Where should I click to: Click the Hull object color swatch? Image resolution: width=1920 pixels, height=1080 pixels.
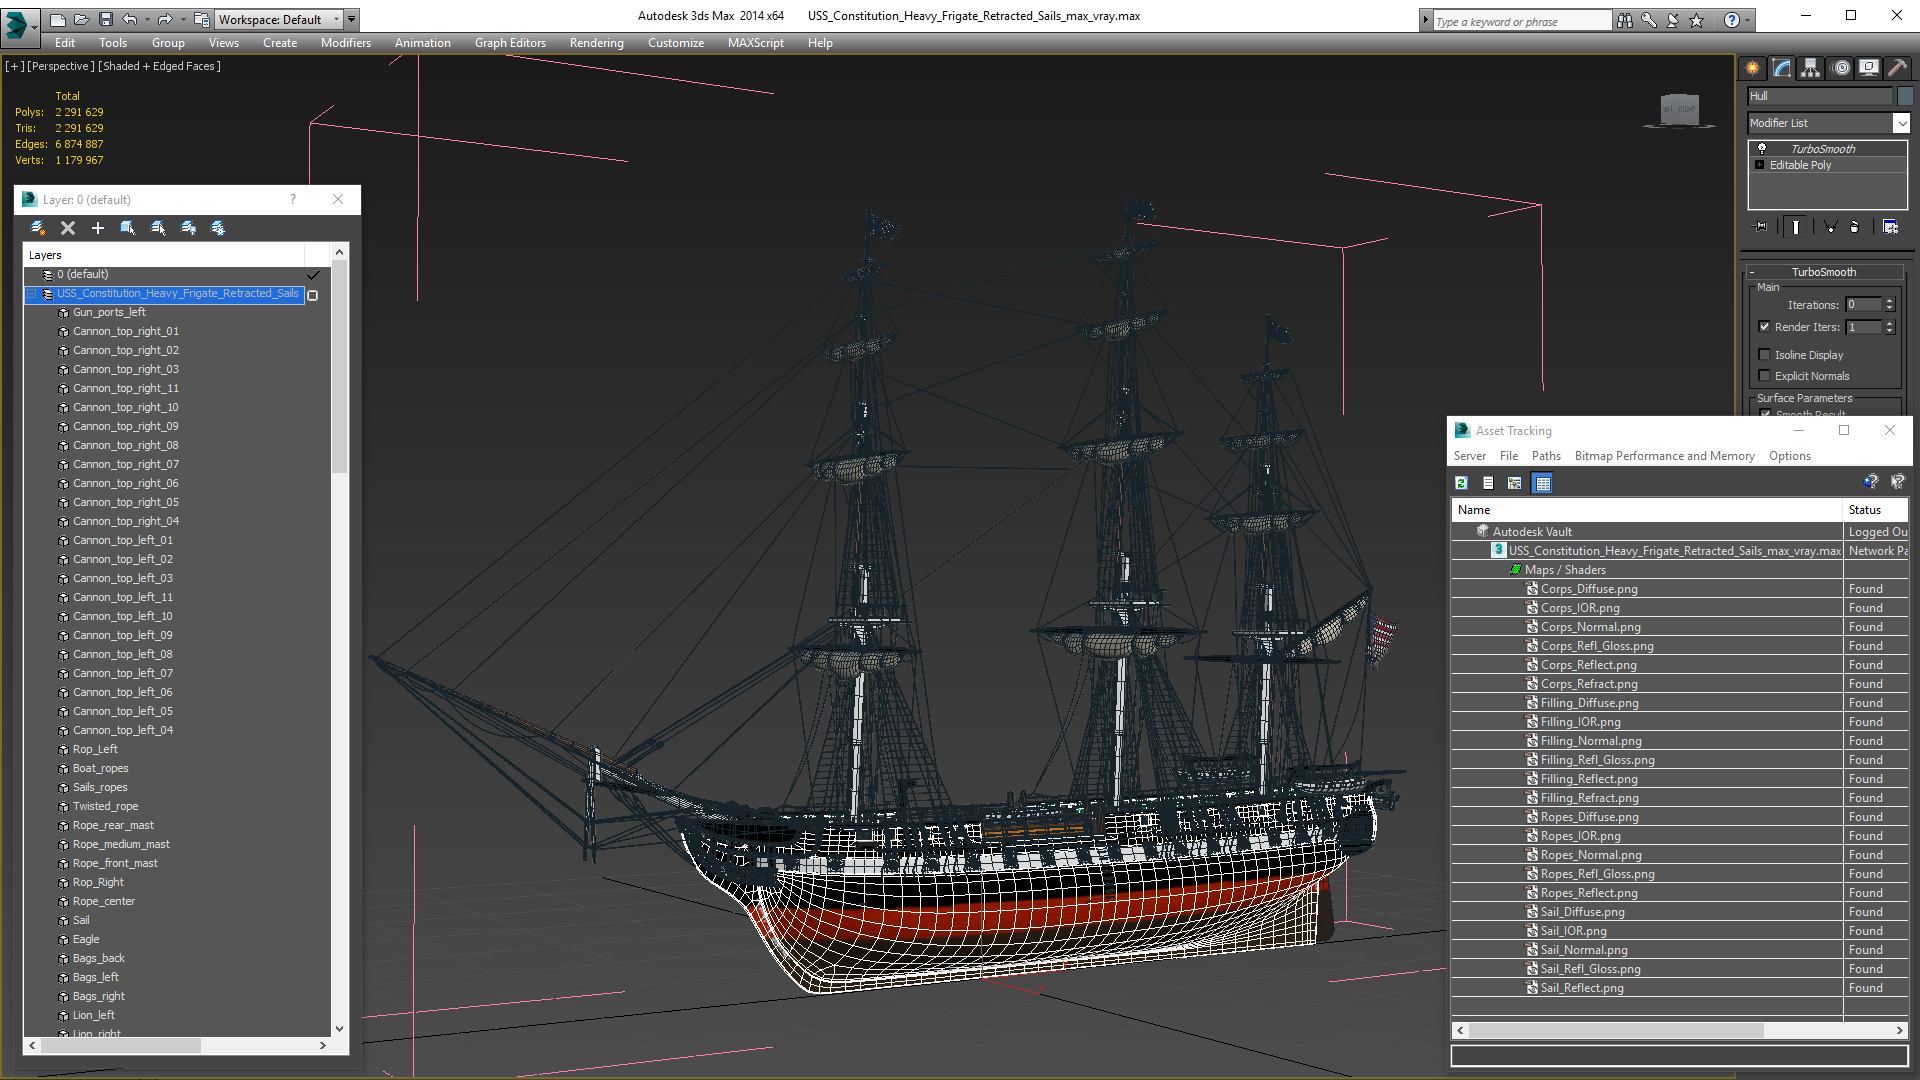(1905, 96)
